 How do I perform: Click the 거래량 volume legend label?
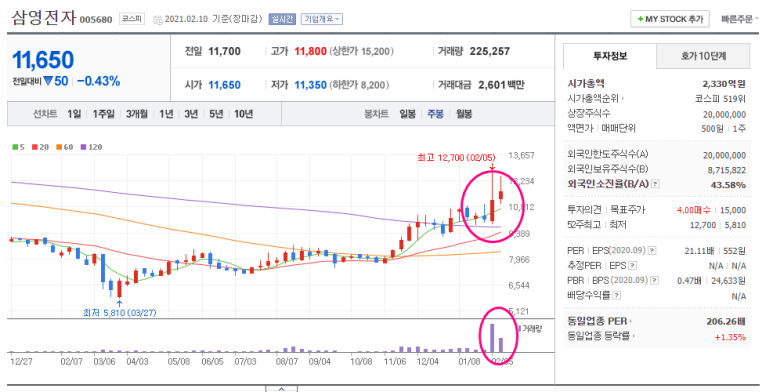point(530,328)
